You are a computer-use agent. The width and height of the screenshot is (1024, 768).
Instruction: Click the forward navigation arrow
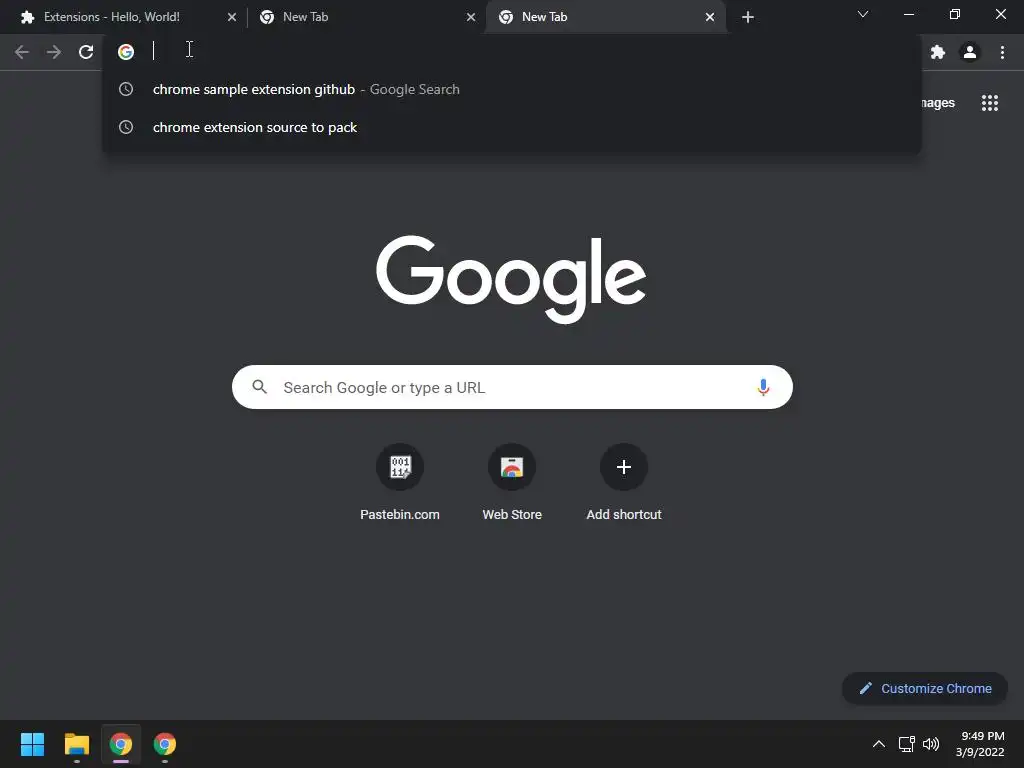(x=54, y=52)
